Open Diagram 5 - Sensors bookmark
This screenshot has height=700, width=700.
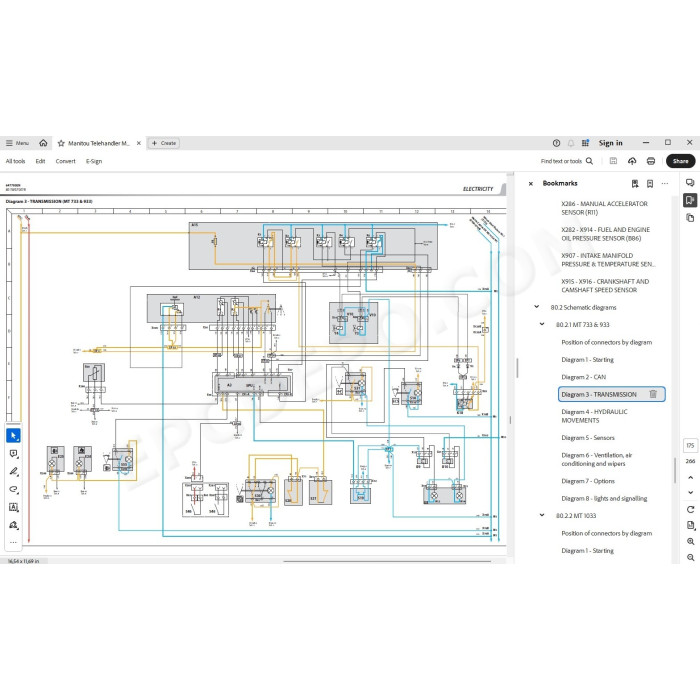tap(588, 438)
